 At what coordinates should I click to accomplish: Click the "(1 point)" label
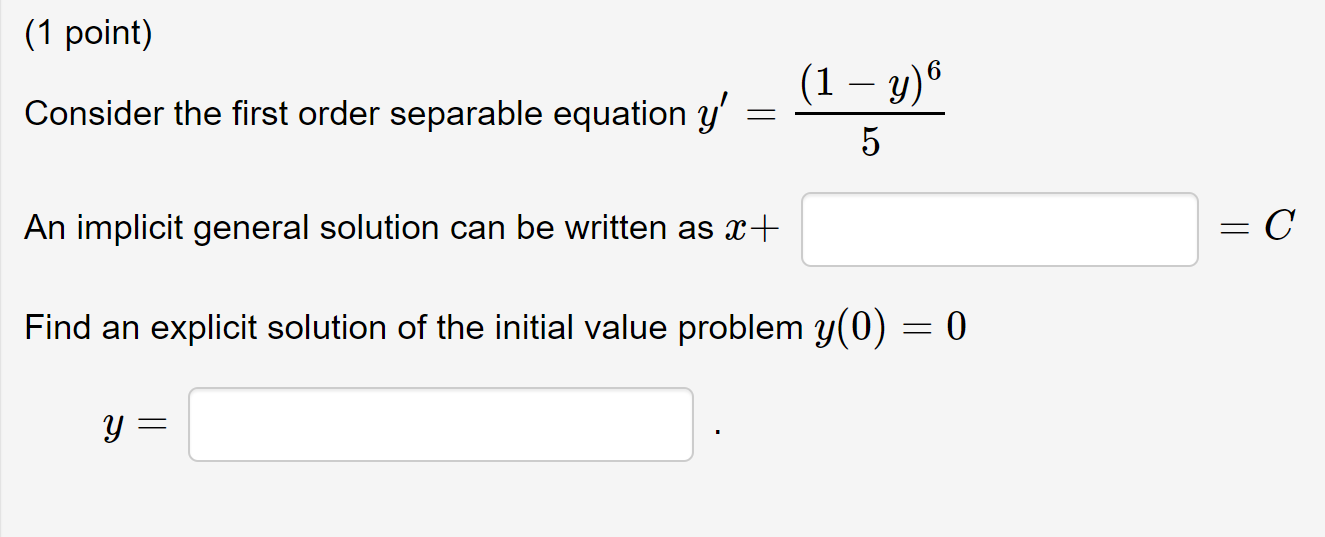coord(89,35)
